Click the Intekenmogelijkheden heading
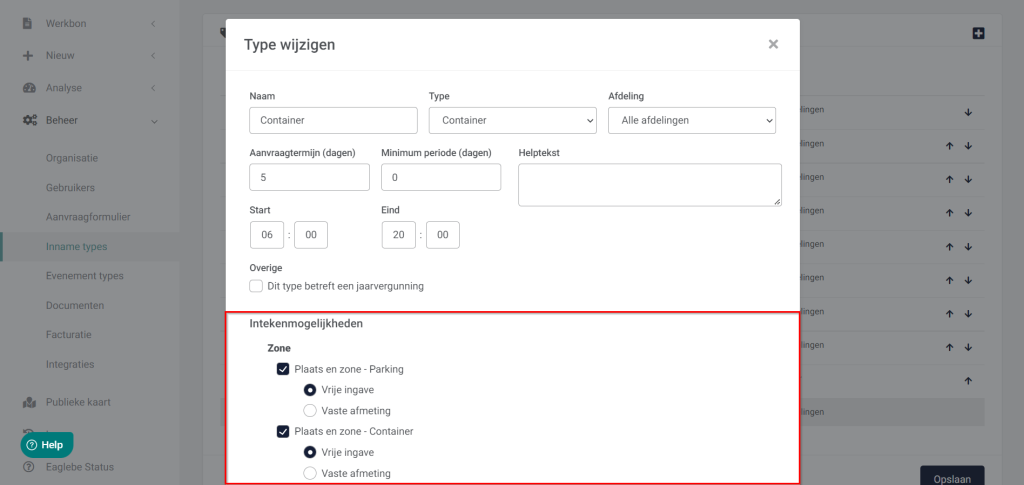This screenshot has width=1024, height=485. click(306, 323)
